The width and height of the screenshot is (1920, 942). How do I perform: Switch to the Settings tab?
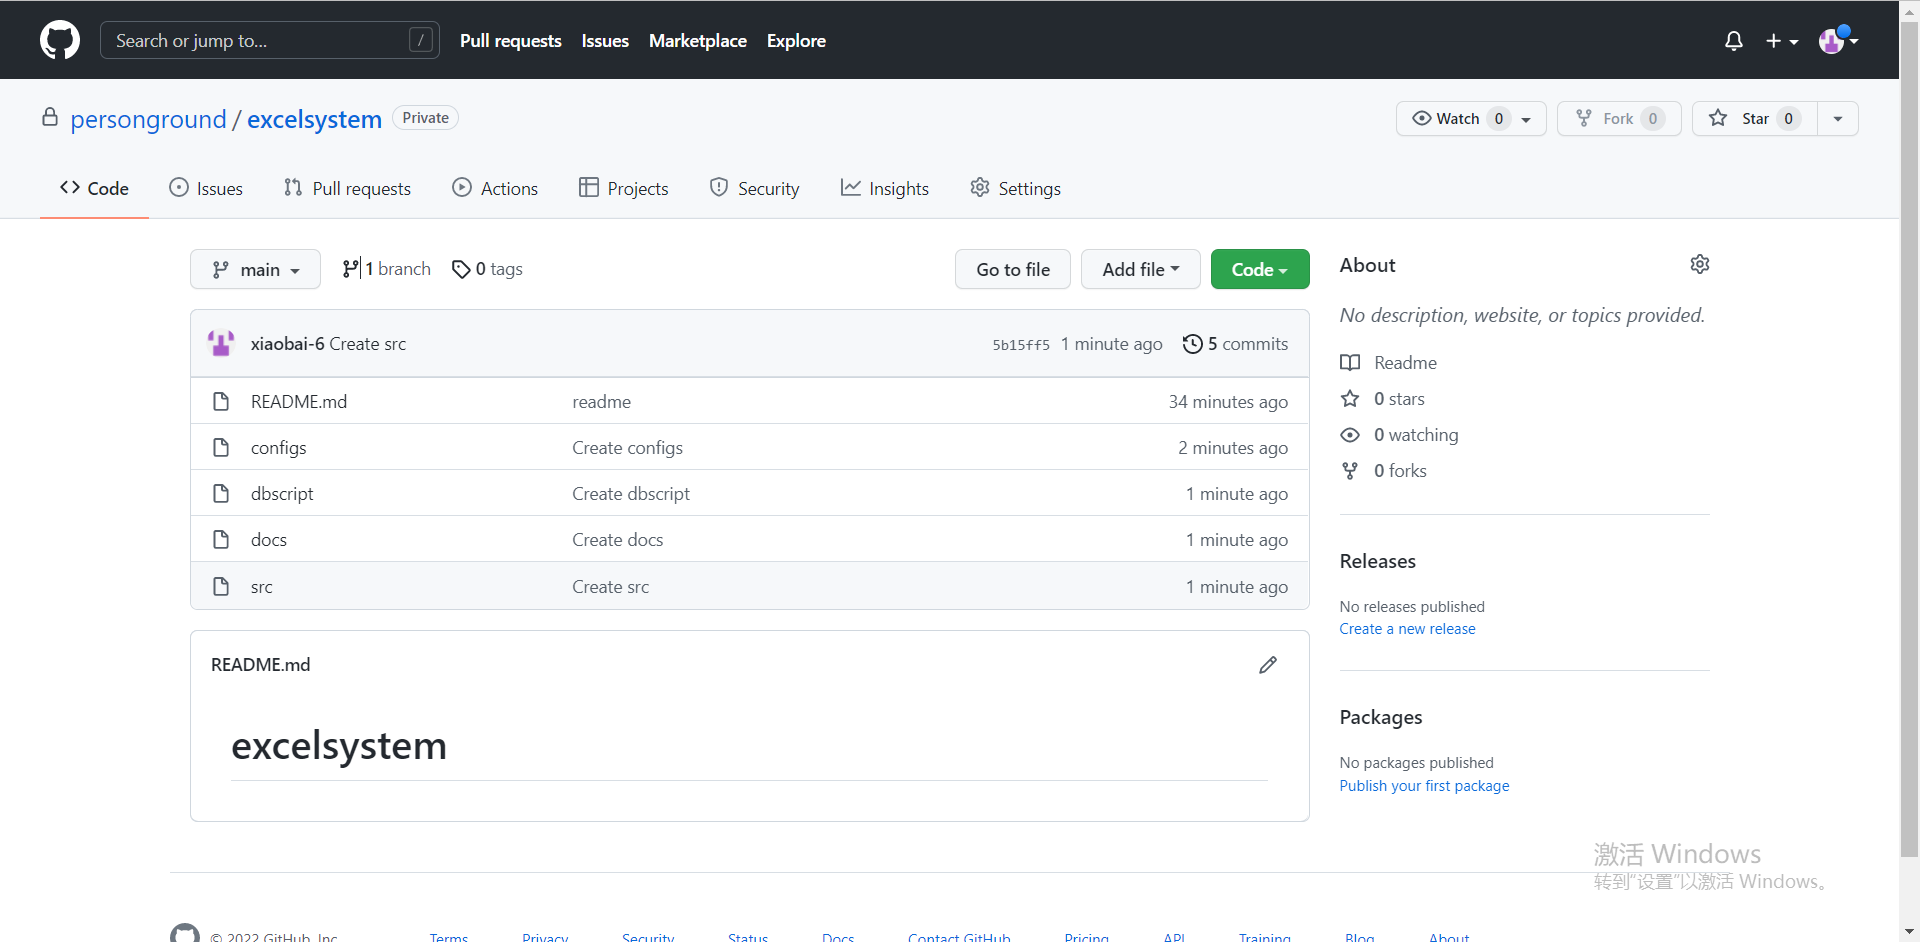[1016, 188]
